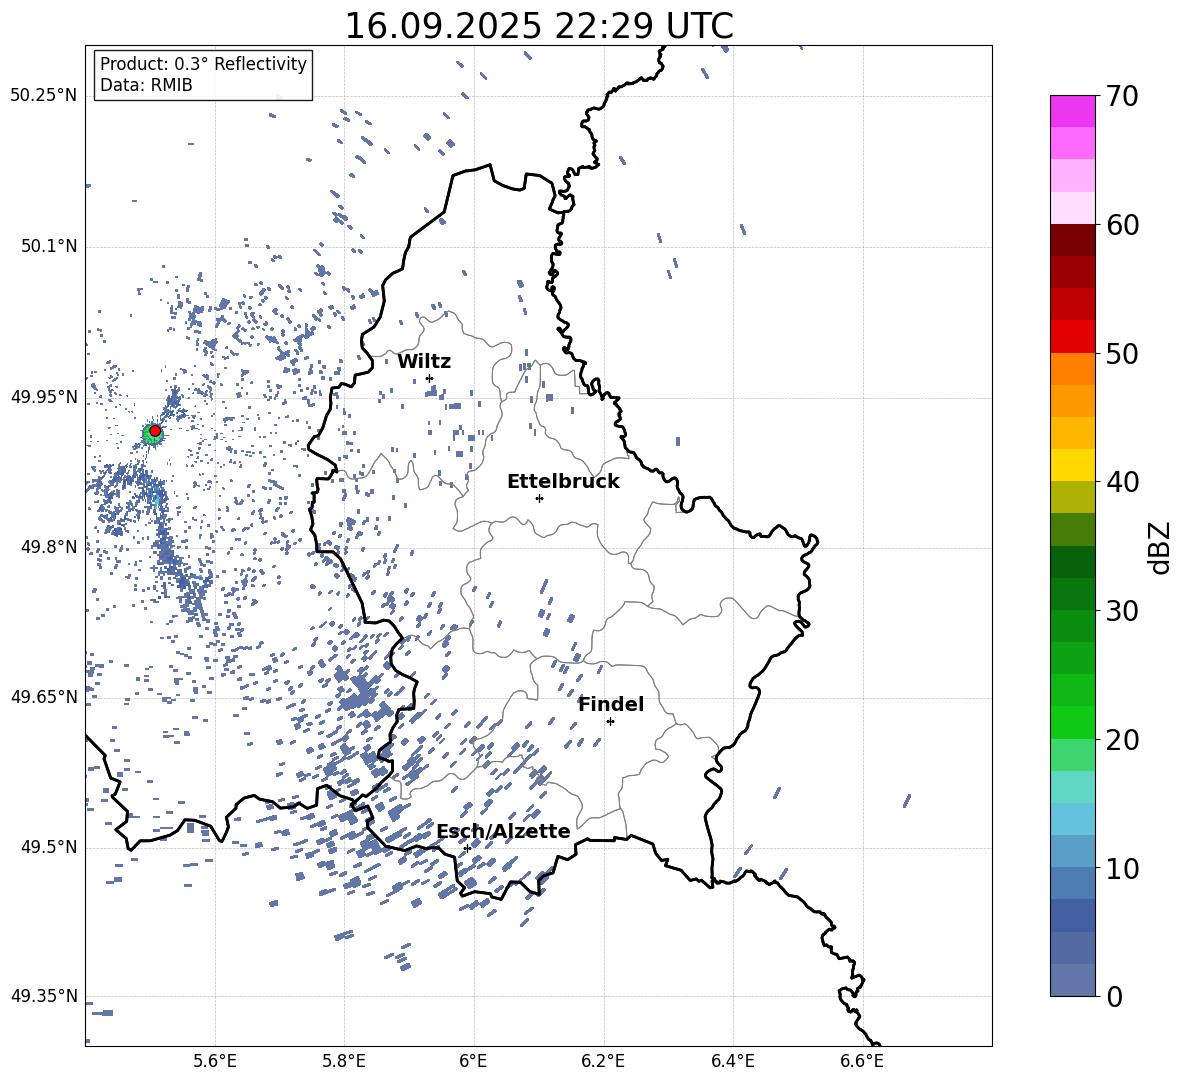Image resolution: width=1184 pixels, height=1081 pixels.
Task: Click the red radar site marker
Action: [155, 431]
